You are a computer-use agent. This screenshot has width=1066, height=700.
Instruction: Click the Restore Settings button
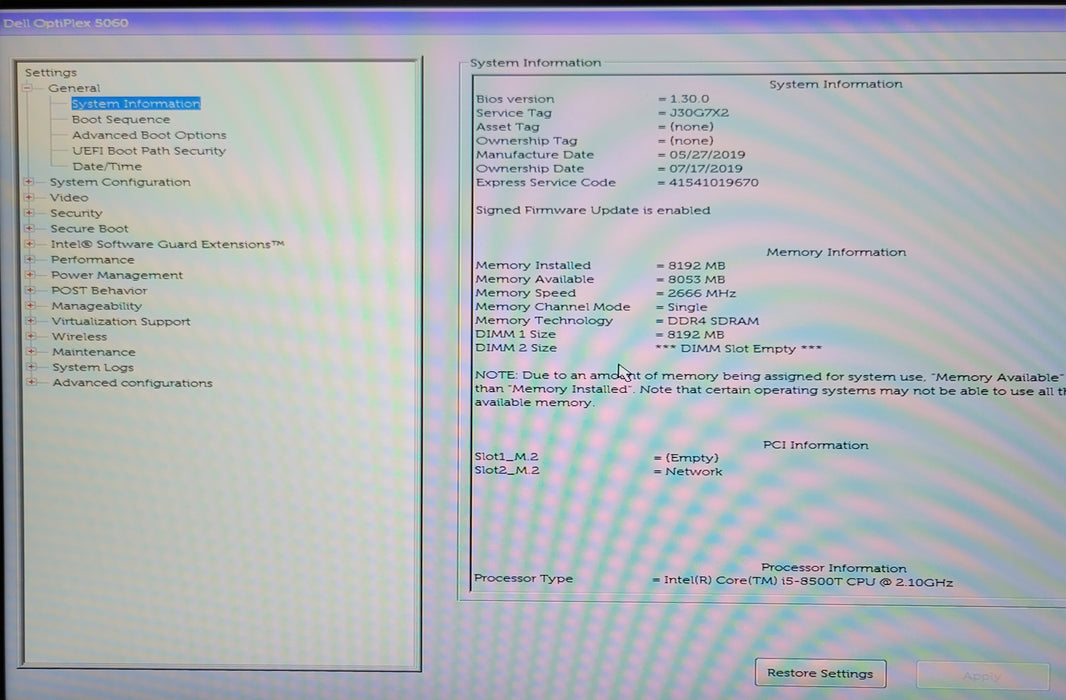coord(820,673)
